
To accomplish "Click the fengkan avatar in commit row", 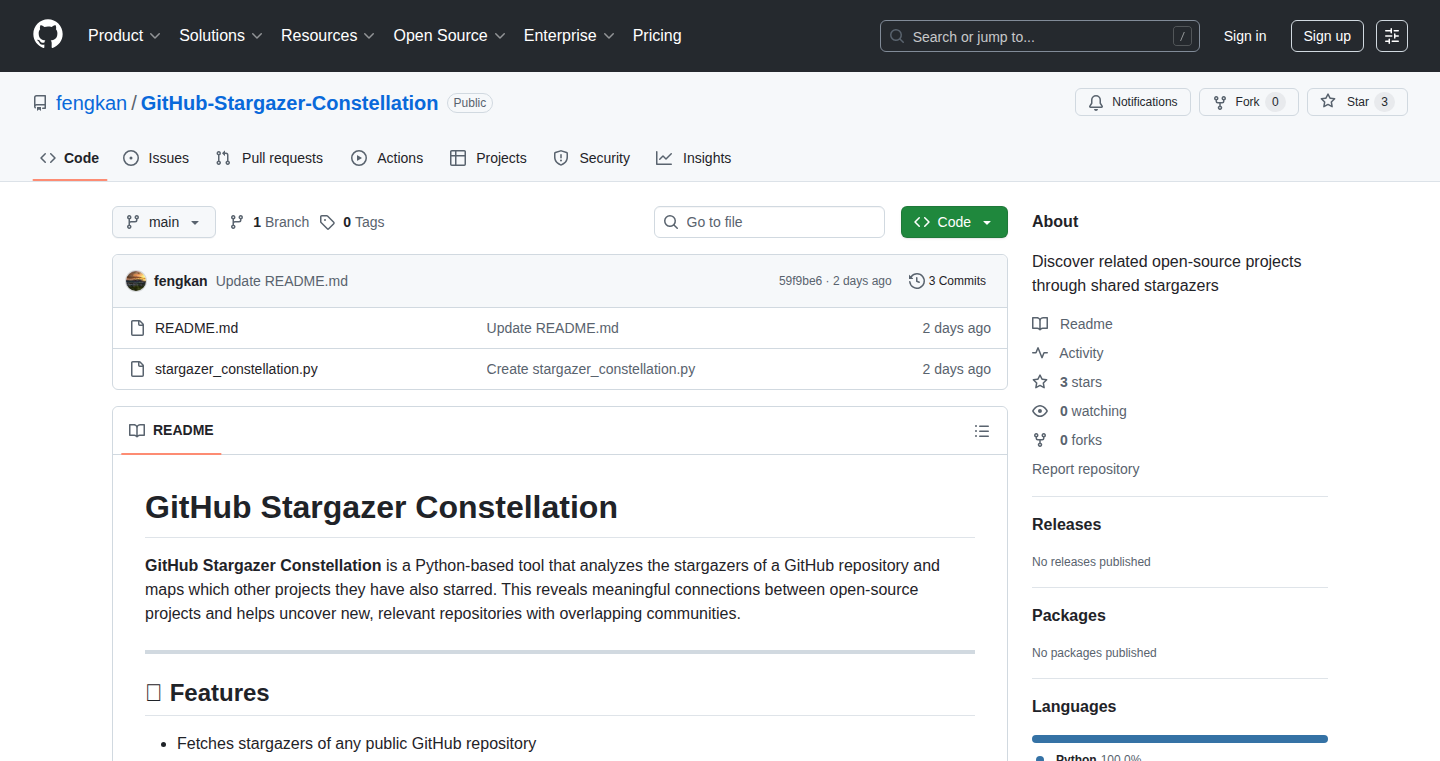I will pos(136,281).
